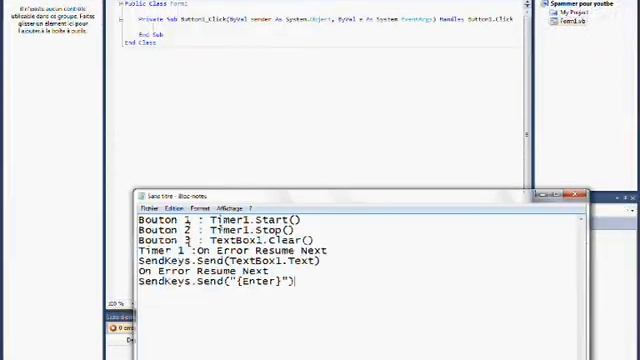
Task: Close the Visual Studio panel behind Notepad
Action: coord(633,198)
